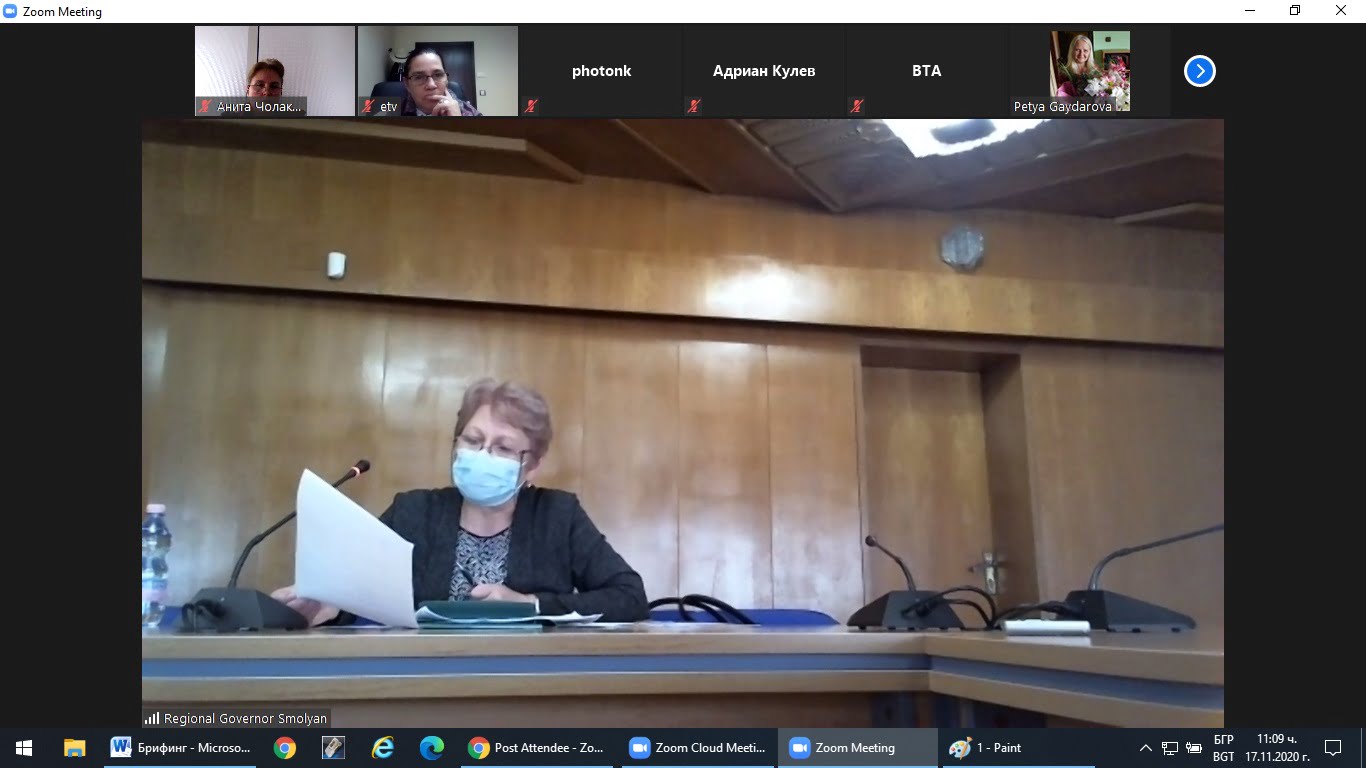Image resolution: width=1366 pixels, height=768 pixels.
Task: Open File Explorer from the taskbar
Action: point(74,748)
